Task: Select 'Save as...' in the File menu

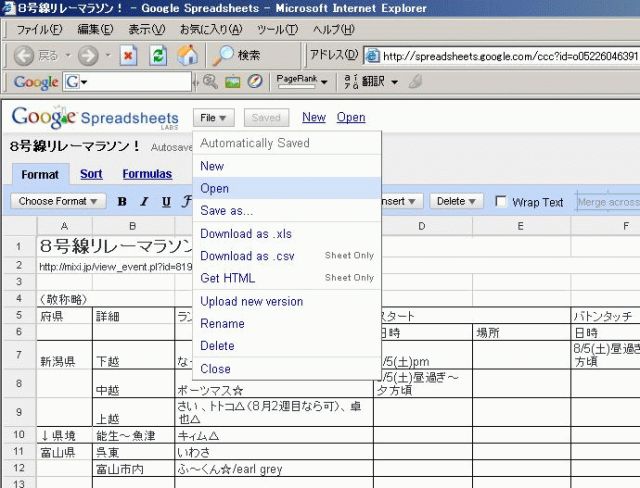Action: pyautogui.click(x=227, y=211)
